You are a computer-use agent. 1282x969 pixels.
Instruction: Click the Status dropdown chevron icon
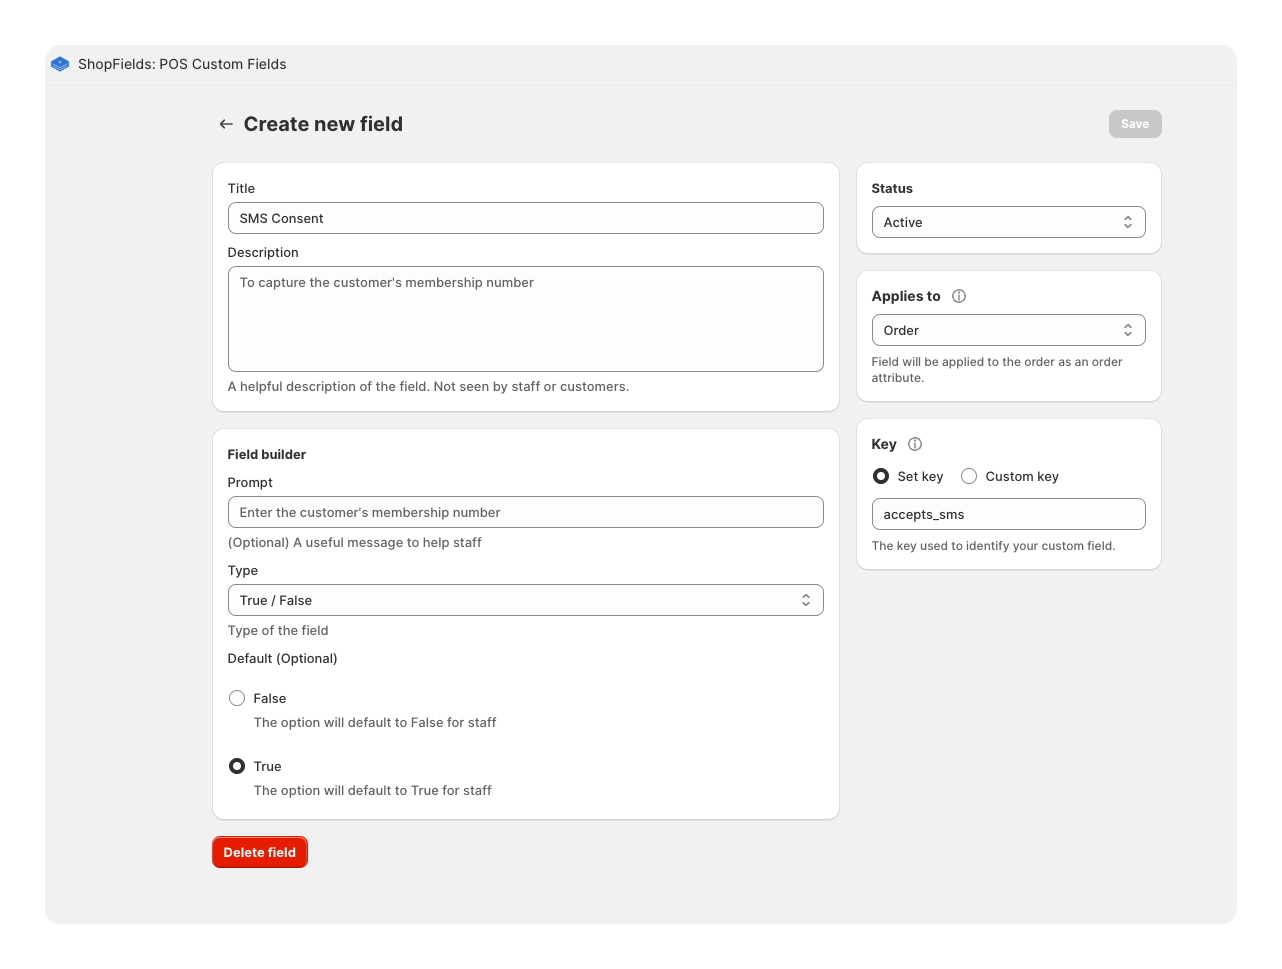pyautogui.click(x=1128, y=222)
